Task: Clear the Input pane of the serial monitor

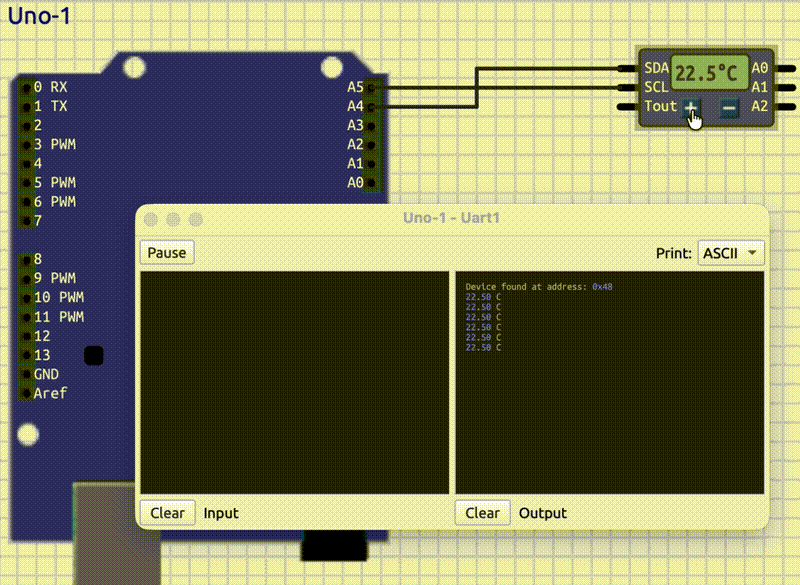Action: click(x=167, y=512)
